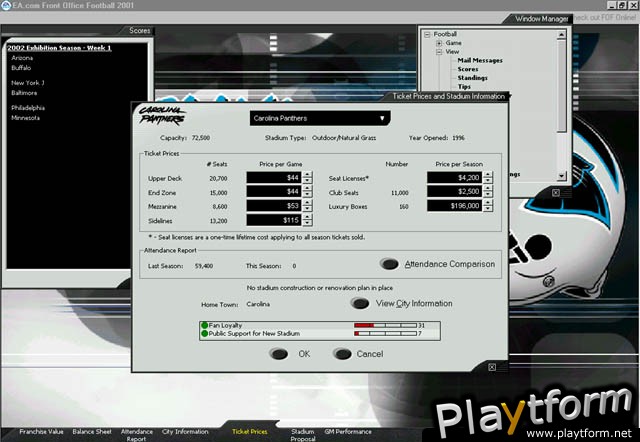Select Buffalo in the Scores list

point(21,68)
